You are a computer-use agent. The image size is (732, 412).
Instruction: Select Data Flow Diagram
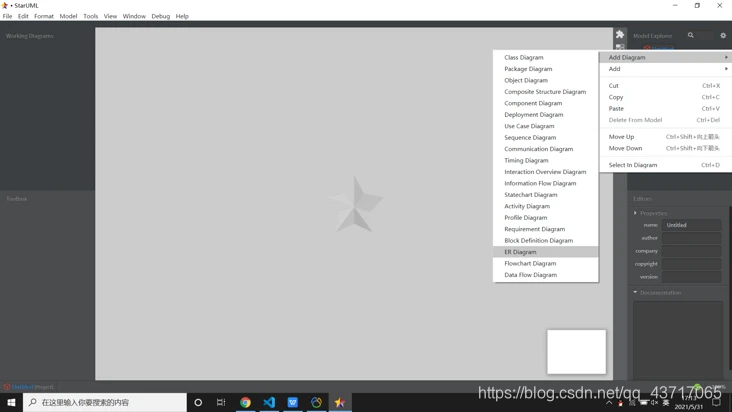pos(546,274)
